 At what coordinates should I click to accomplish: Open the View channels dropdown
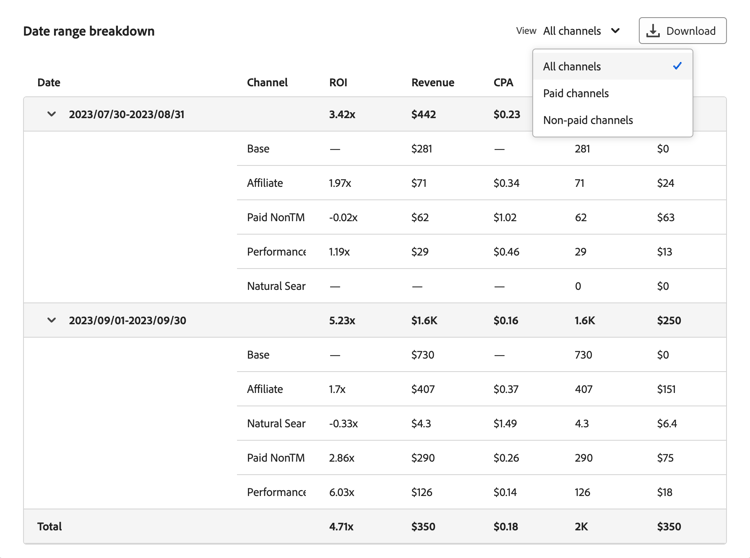tap(582, 31)
